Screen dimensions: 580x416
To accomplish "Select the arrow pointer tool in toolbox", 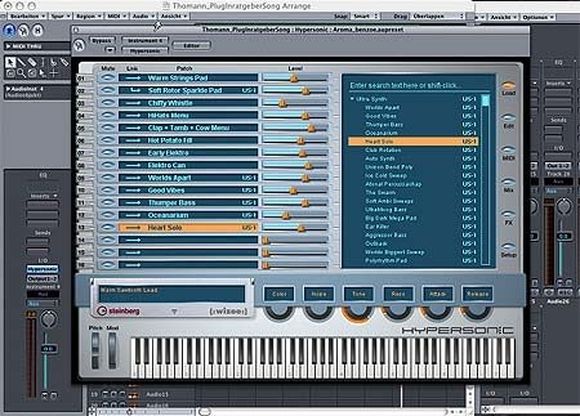I will (x=10, y=62).
